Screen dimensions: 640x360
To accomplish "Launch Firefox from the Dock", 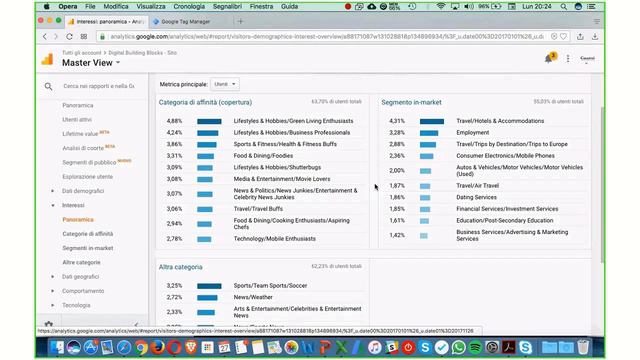I will (x=158, y=347).
